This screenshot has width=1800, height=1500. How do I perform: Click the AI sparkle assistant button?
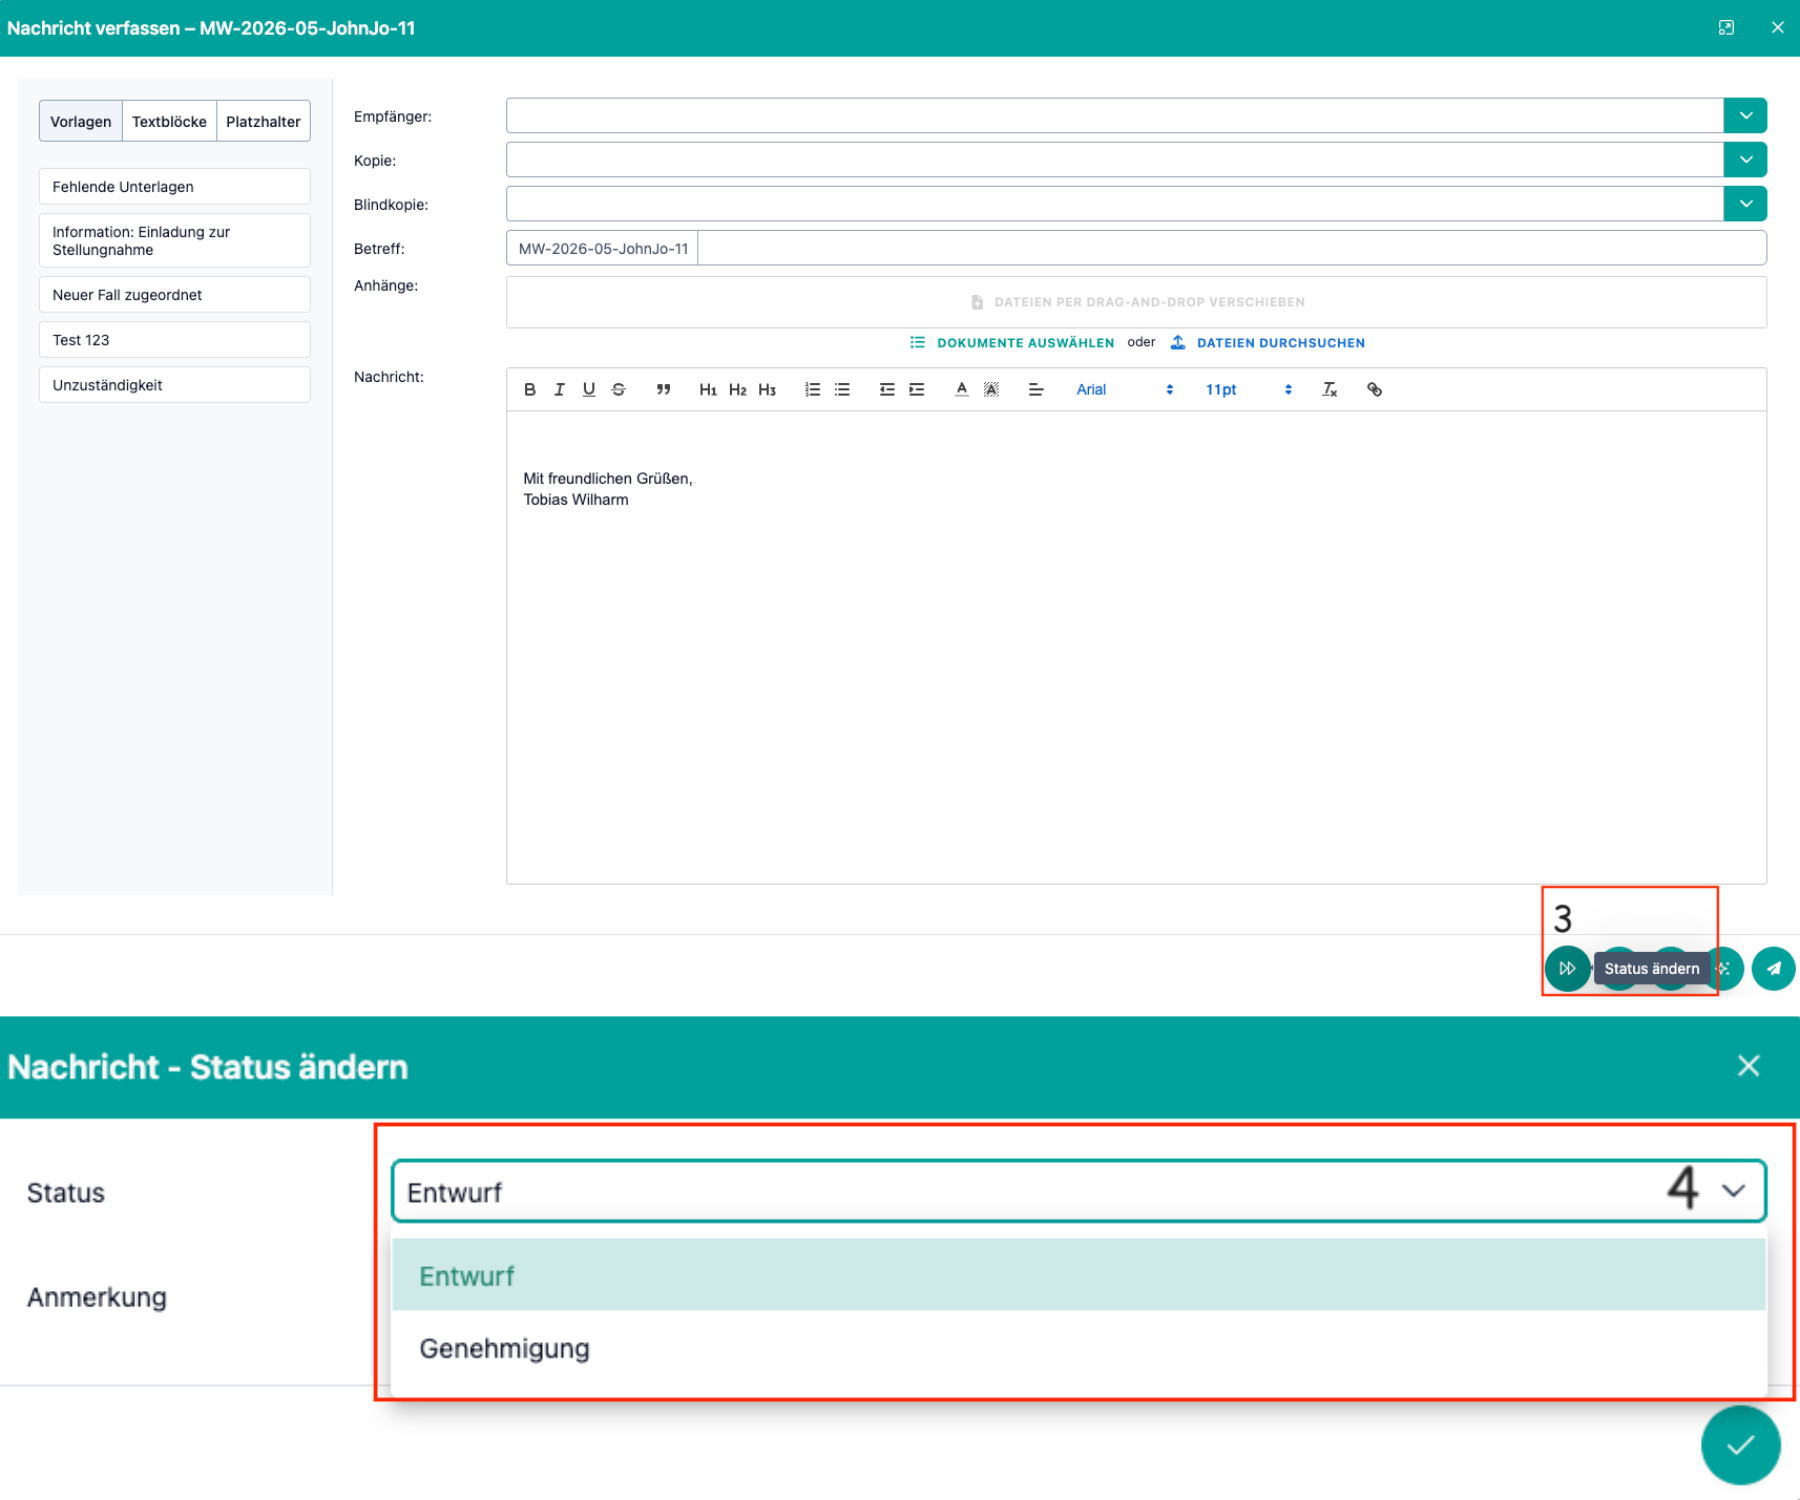pos(1726,968)
